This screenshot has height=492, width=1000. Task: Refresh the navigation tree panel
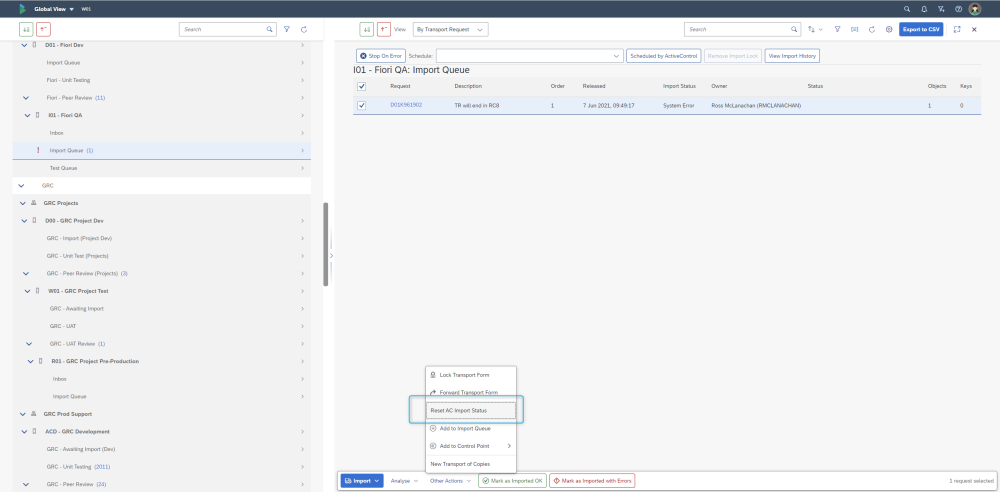click(304, 29)
